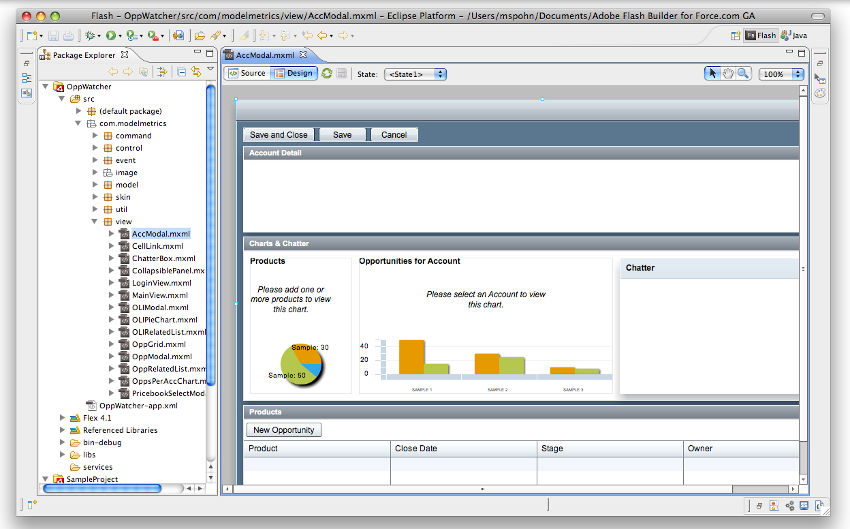Click the Cancel button
Screen dimensions: 850x529
coord(394,135)
